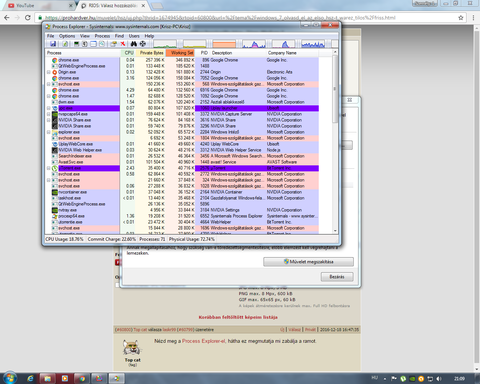Click the DLL/Handles view toolbar icon
The image size is (480, 384).
tap(102, 44)
